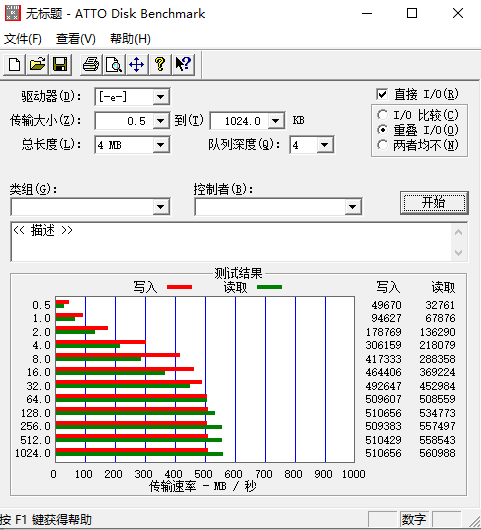Viewport: 481px width, 530px height.
Task: Close the ATTO Disk Benchmark window
Action: (458, 14)
